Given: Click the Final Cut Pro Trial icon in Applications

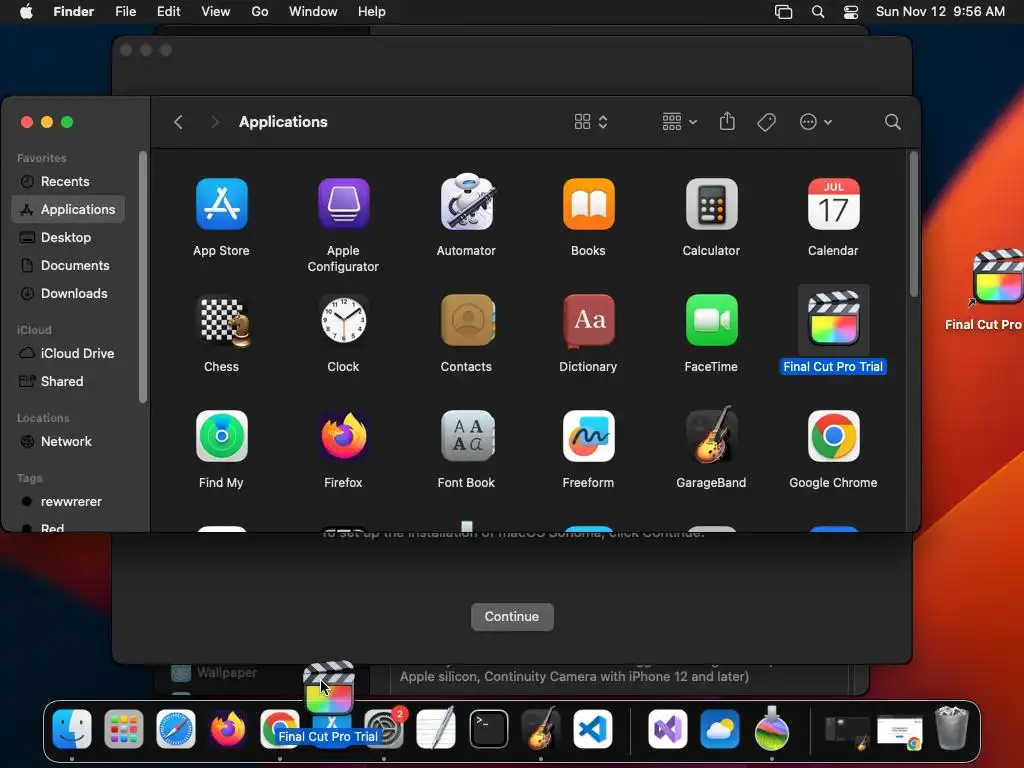Looking at the screenshot, I should coord(833,320).
